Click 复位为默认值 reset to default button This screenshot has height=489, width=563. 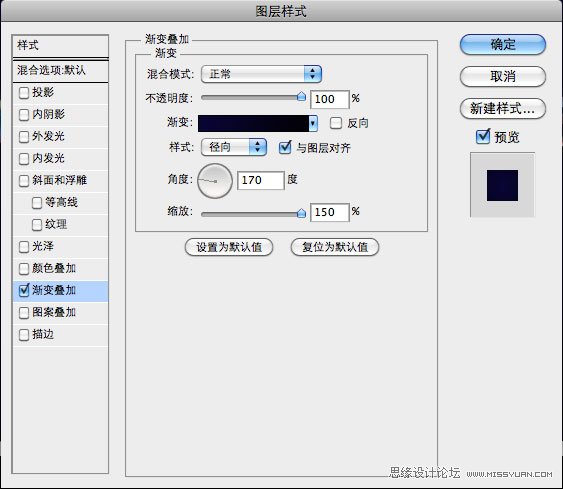[x=335, y=247]
